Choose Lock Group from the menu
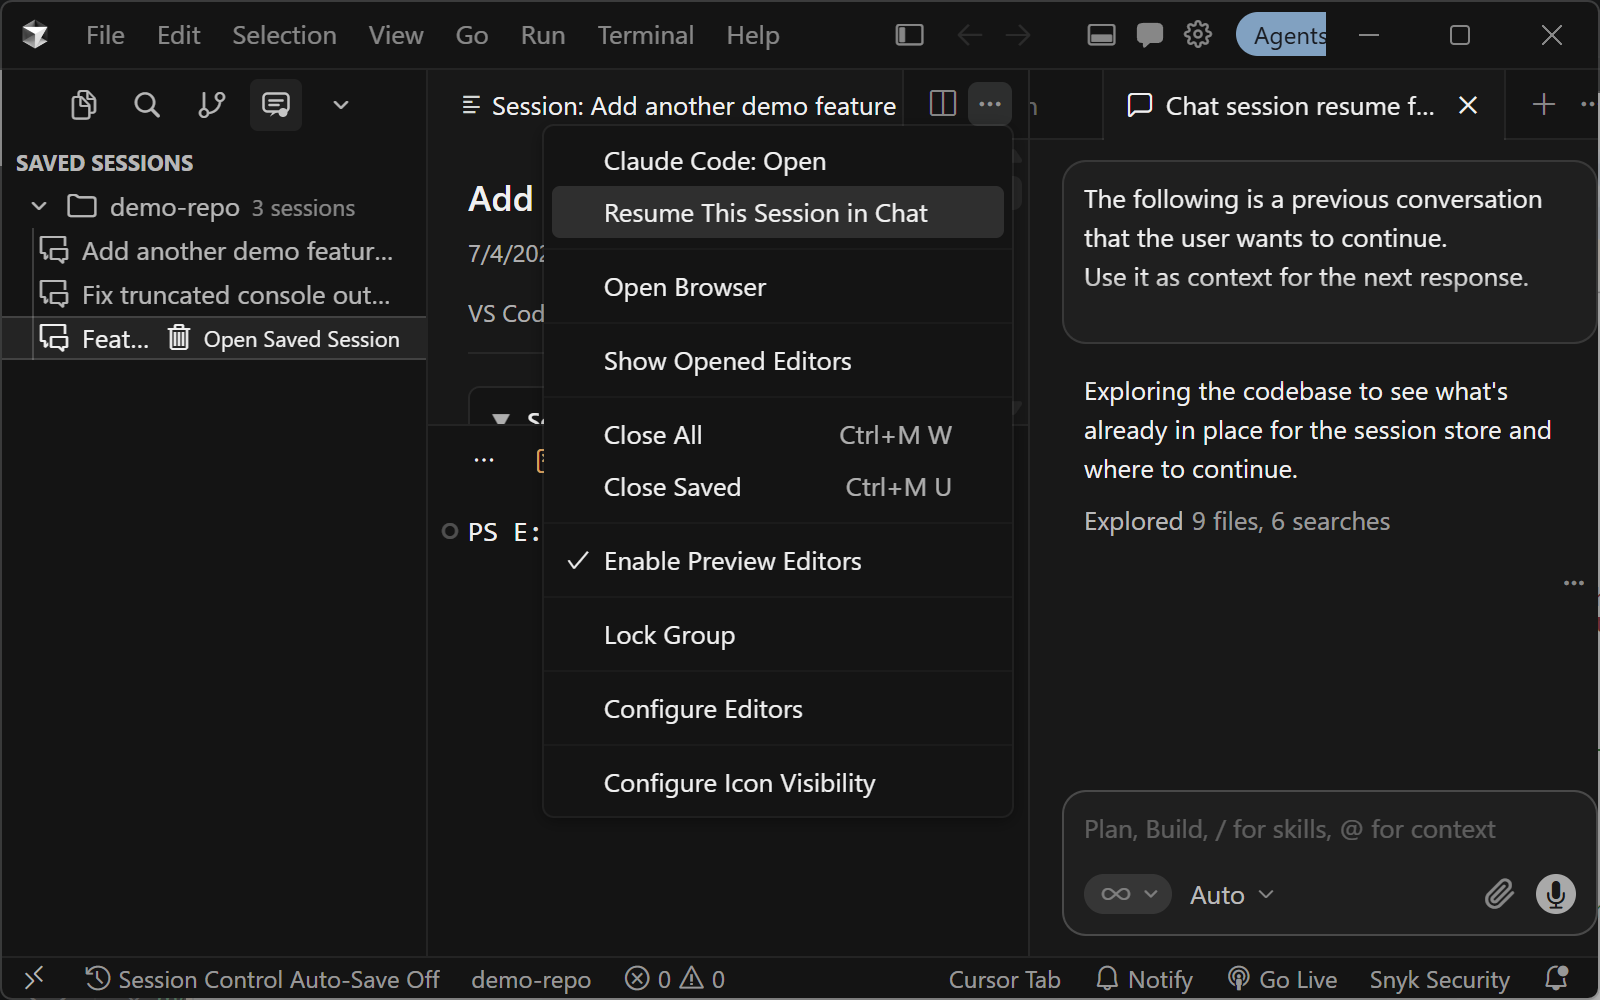1600x1000 pixels. pos(777,635)
